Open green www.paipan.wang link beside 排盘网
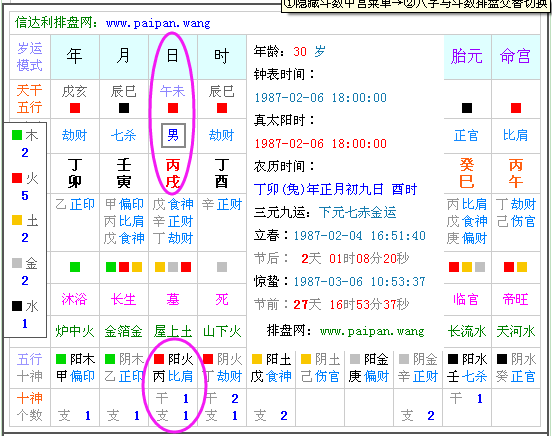The image size is (552, 436). (x=372, y=331)
